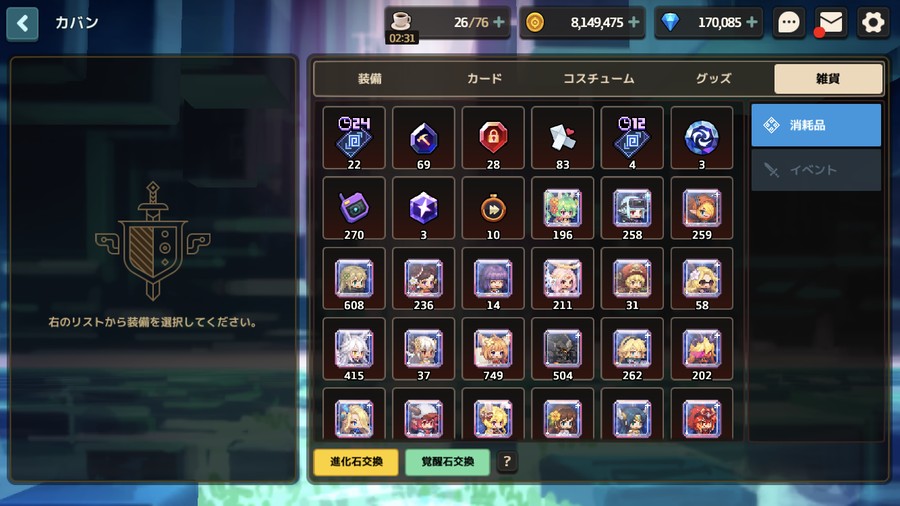Click the 覚醒石交換 button
This screenshot has width=900, height=506.
tap(448, 462)
